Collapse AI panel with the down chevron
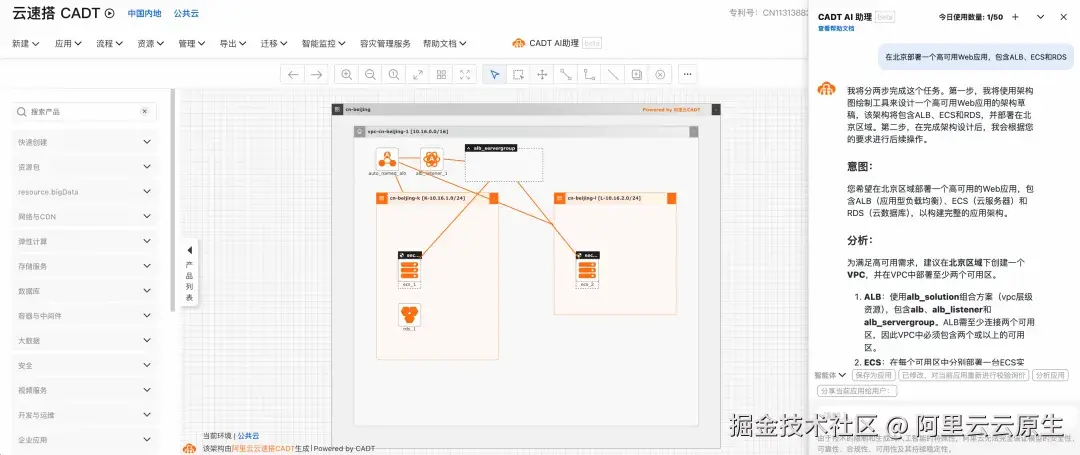Viewport: 1080px width, 455px height. tap(1040, 17)
